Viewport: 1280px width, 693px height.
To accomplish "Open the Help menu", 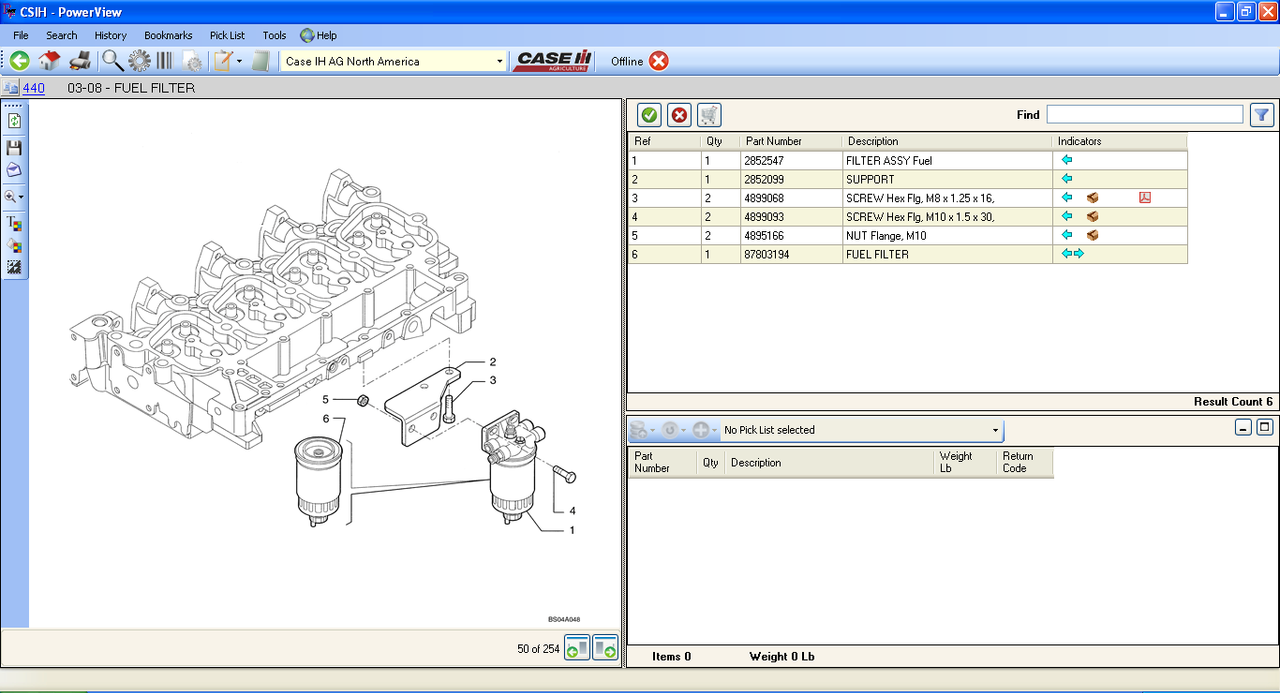I will click(319, 35).
